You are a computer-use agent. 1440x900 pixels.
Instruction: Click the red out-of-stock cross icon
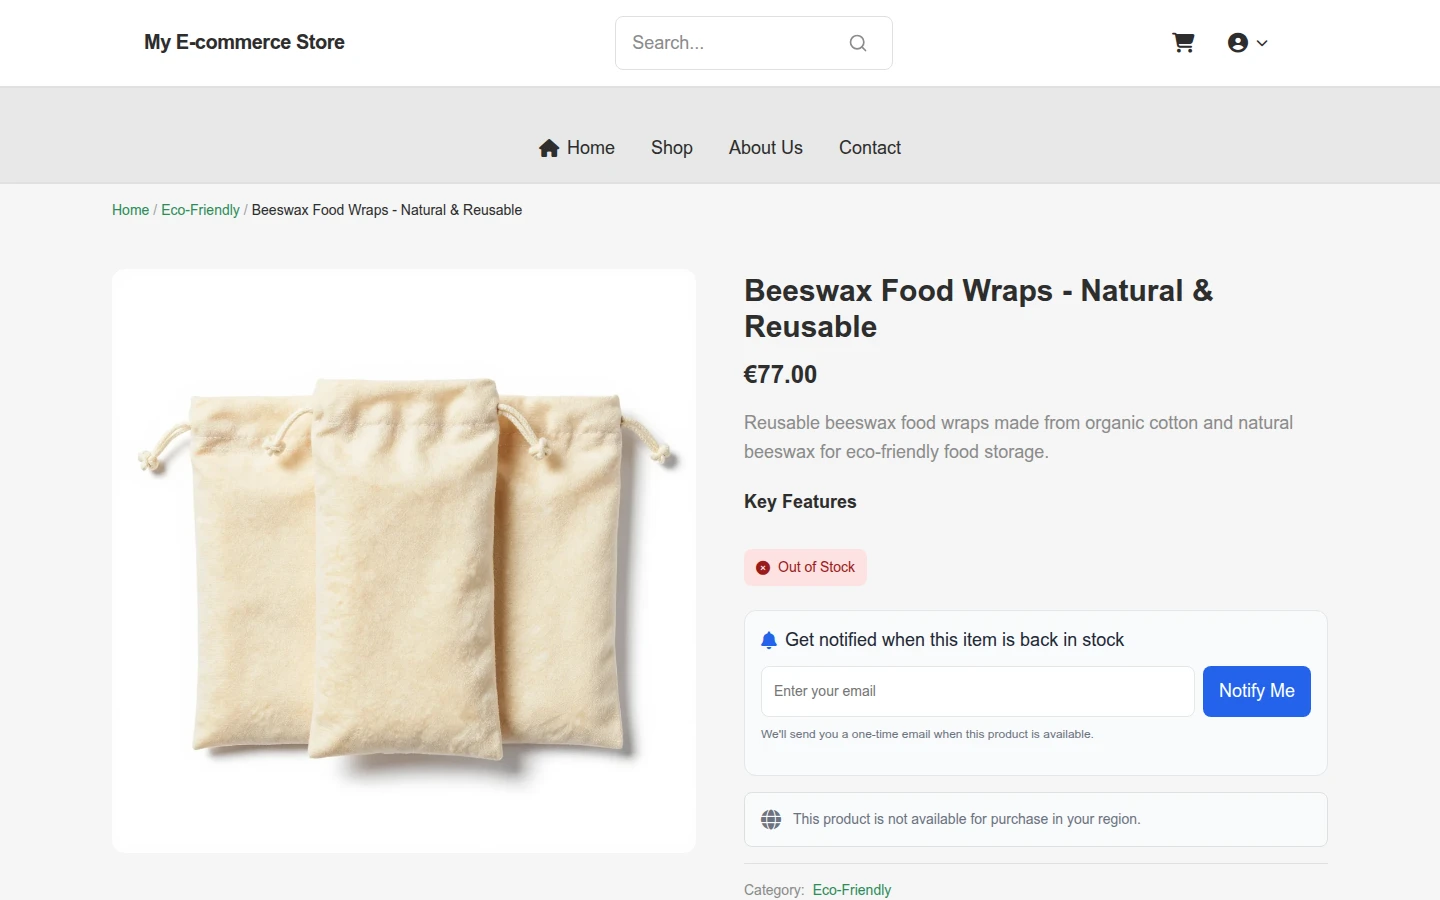763,568
